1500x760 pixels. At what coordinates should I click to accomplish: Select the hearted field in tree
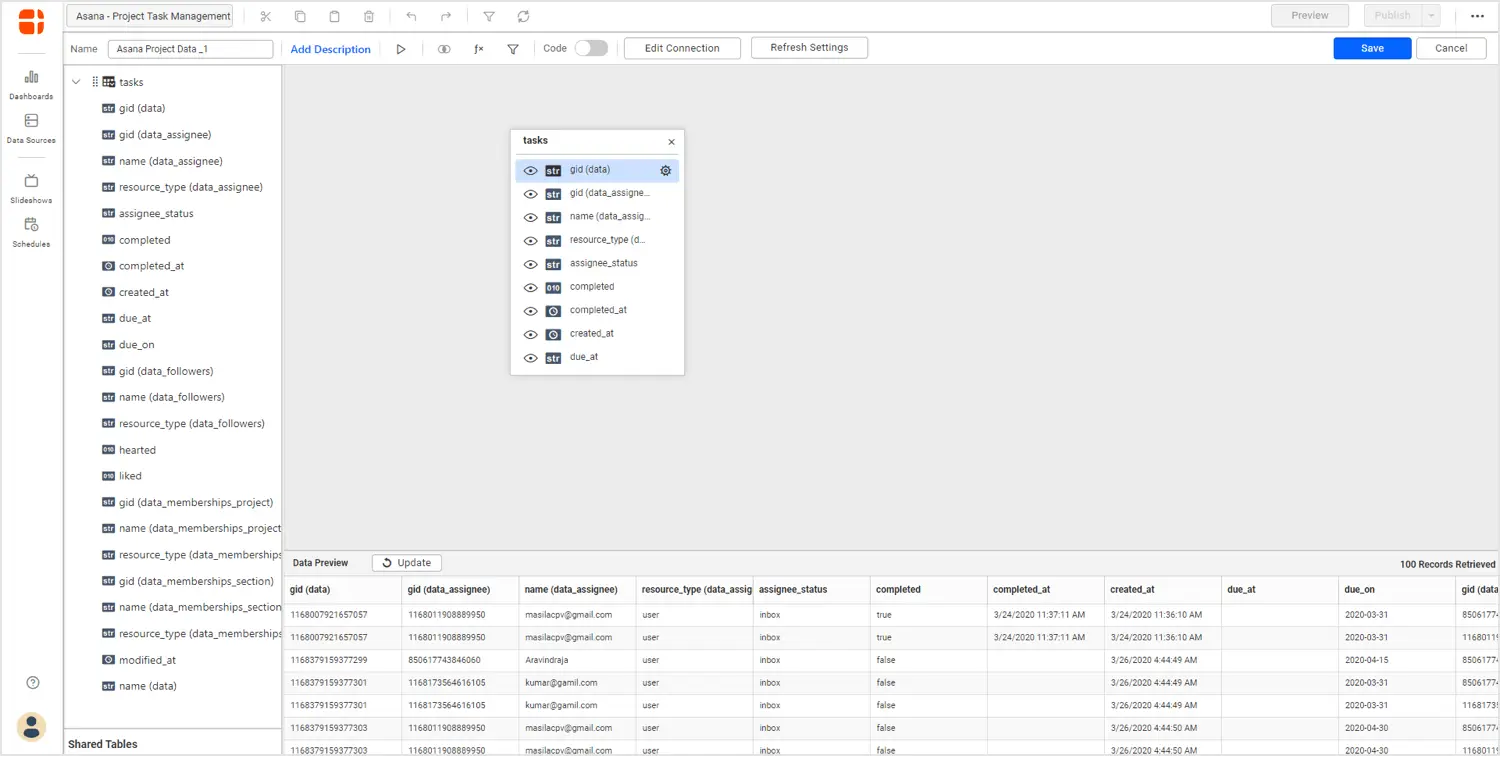click(137, 450)
